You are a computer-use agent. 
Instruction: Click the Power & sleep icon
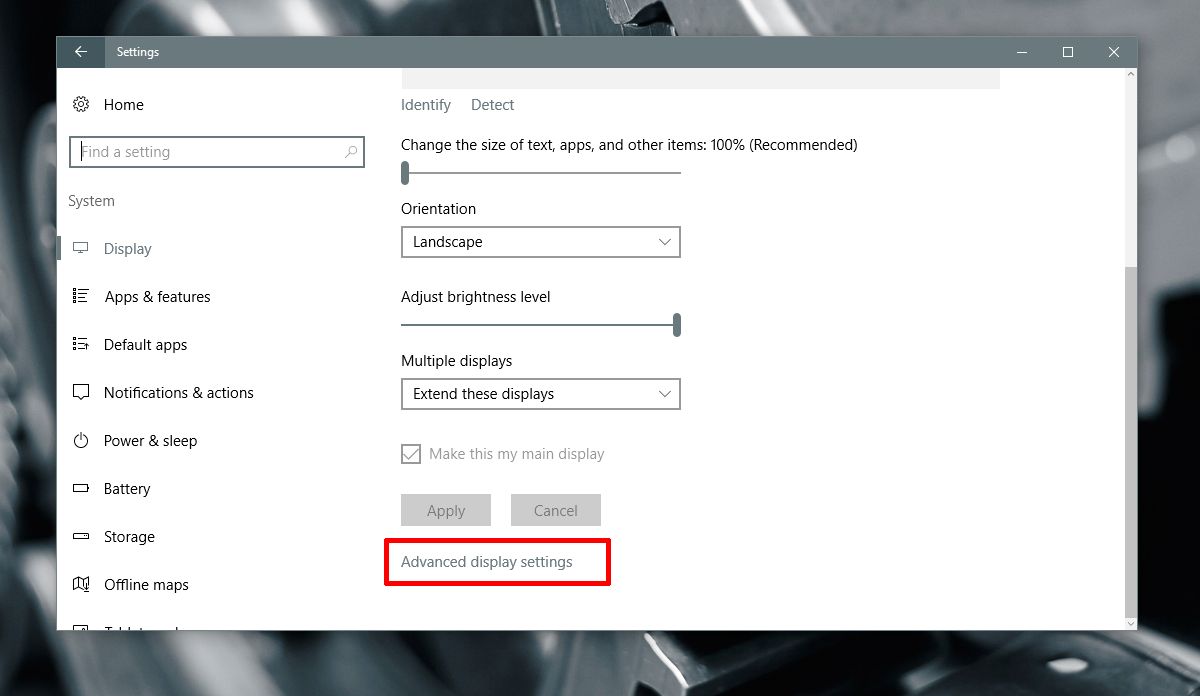81,441
